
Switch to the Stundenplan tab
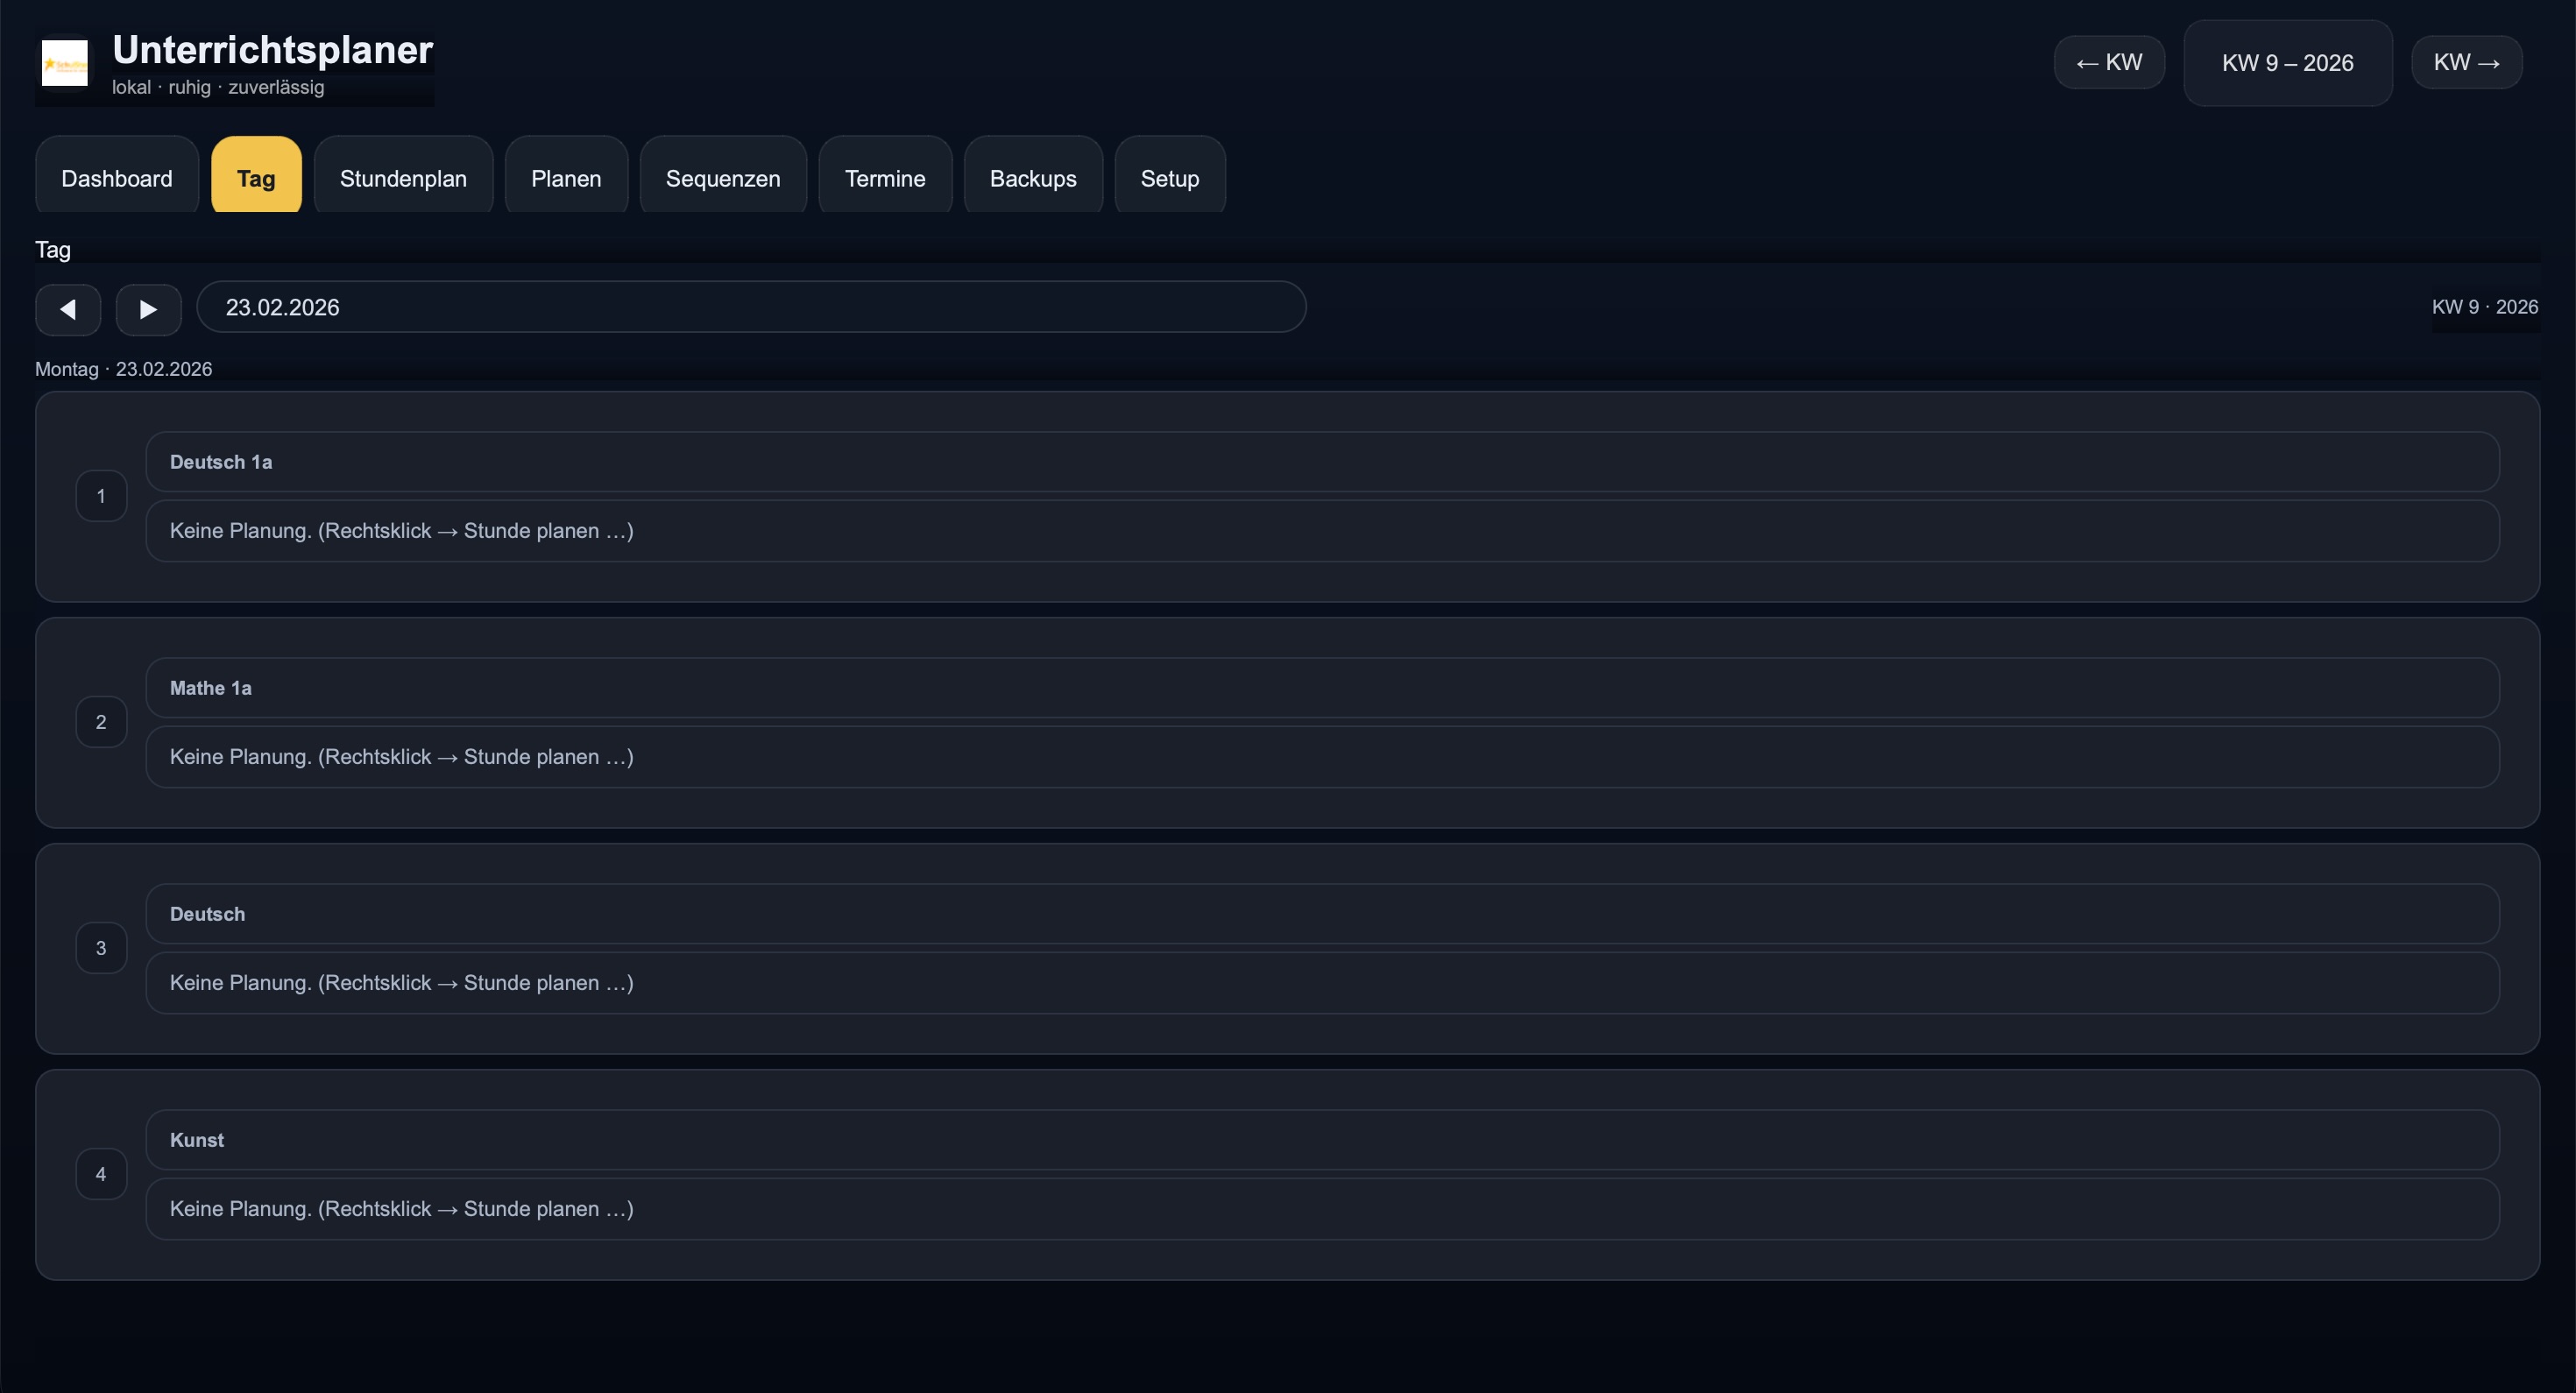point(403,178)
